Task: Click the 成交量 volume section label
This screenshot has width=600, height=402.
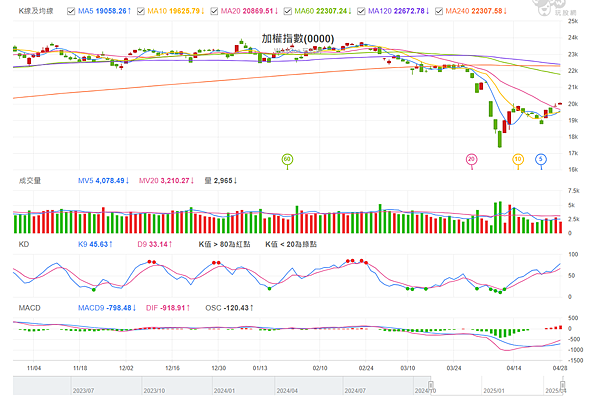Action: (x=30, y=181)
